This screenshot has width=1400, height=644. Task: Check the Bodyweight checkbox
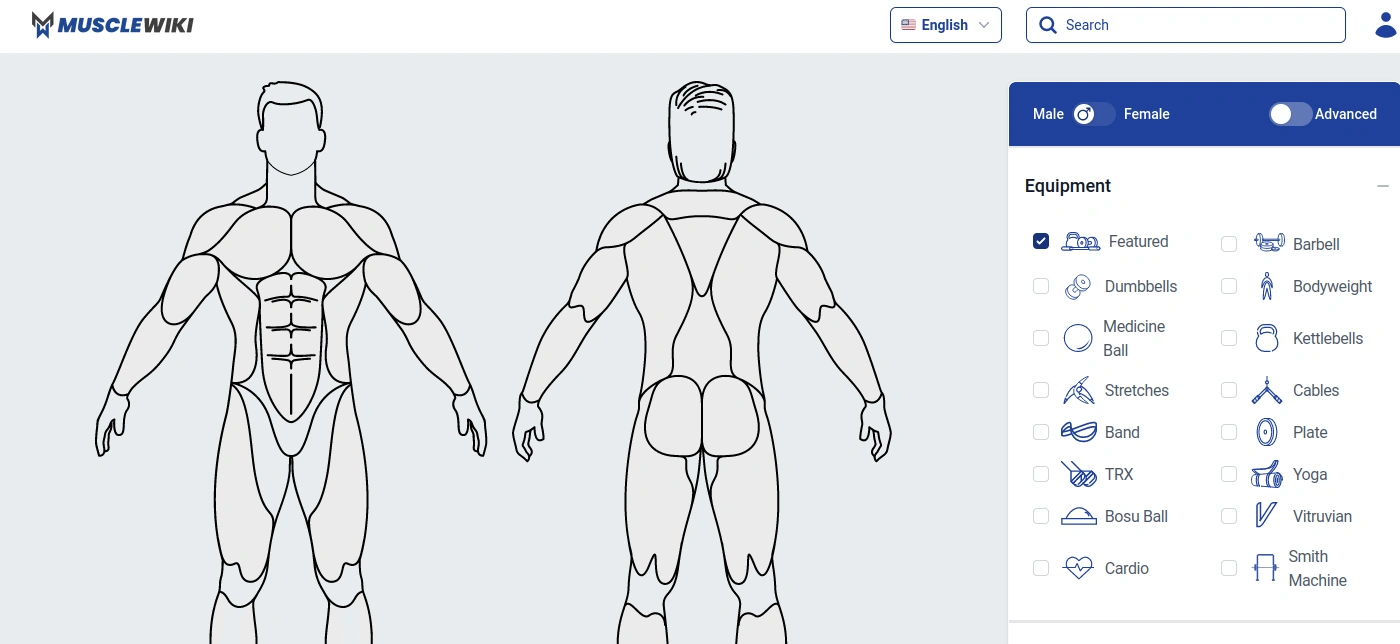click(1229, 286)
